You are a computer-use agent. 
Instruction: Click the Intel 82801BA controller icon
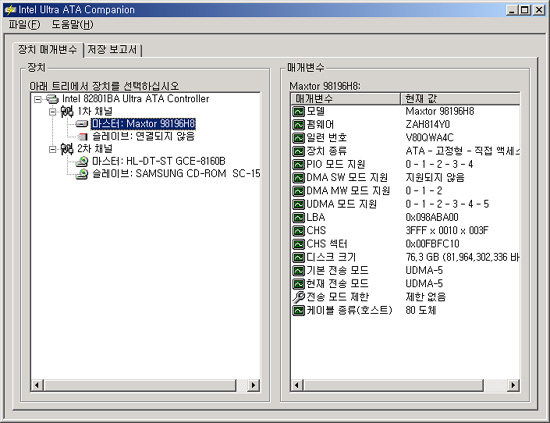point(52,99)
